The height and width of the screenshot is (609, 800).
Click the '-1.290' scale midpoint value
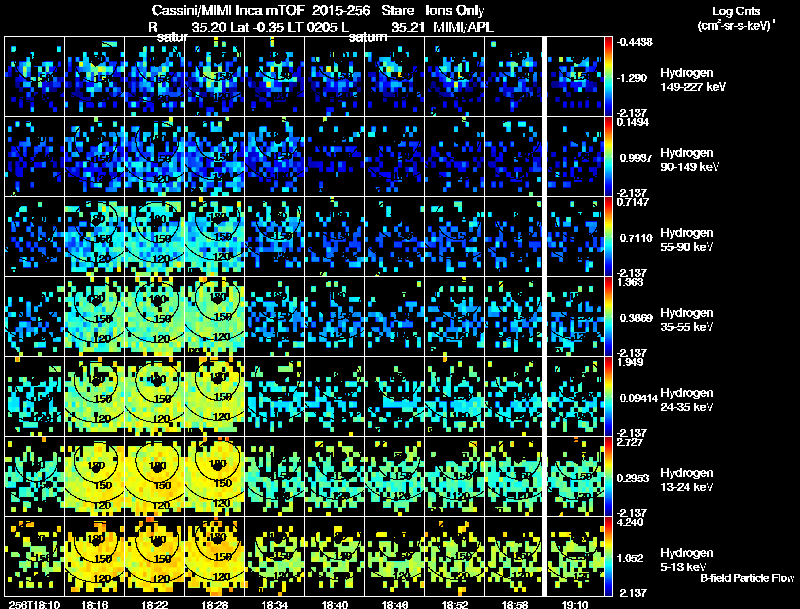click(x=633, y=78)
